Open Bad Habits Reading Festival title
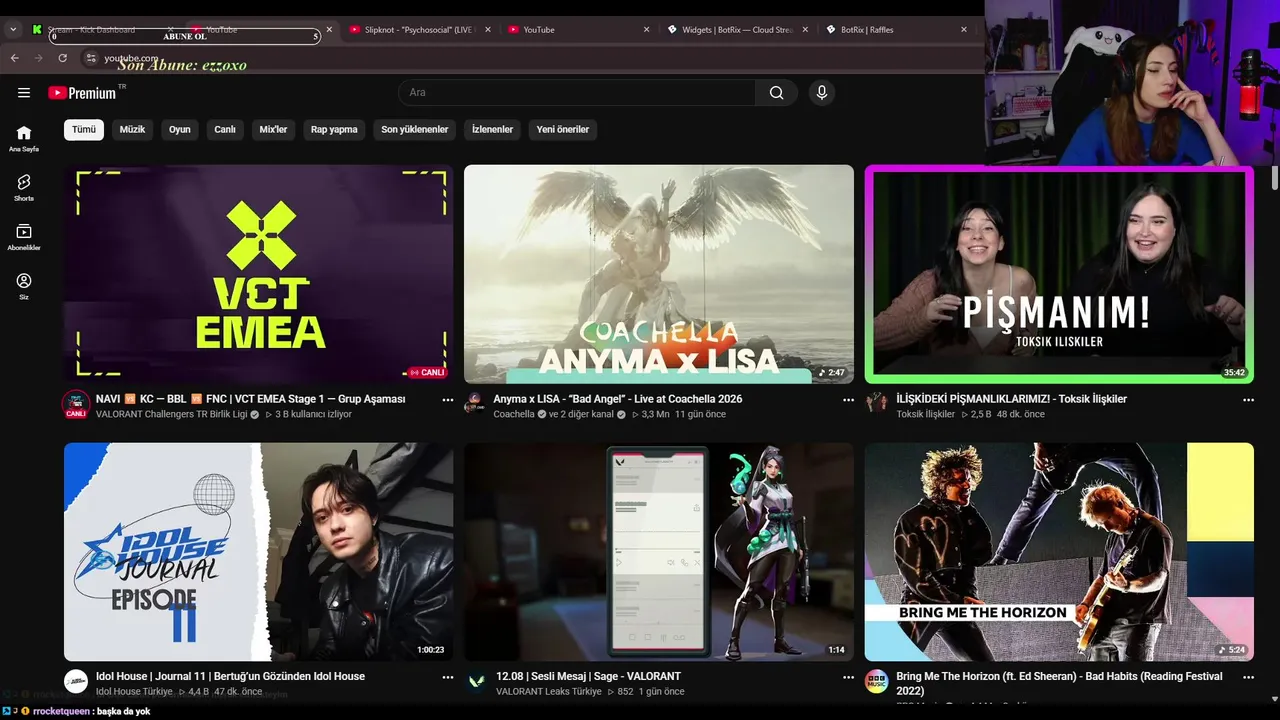Image resolution: width=1280 pixels, height=720 pixels. coord(1059,683)
